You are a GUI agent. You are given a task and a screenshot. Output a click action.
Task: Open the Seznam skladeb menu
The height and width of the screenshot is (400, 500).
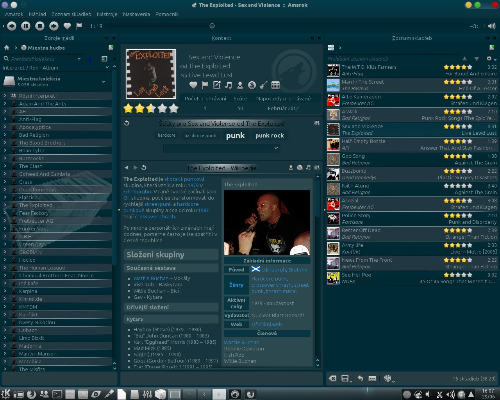click(71, 14)
